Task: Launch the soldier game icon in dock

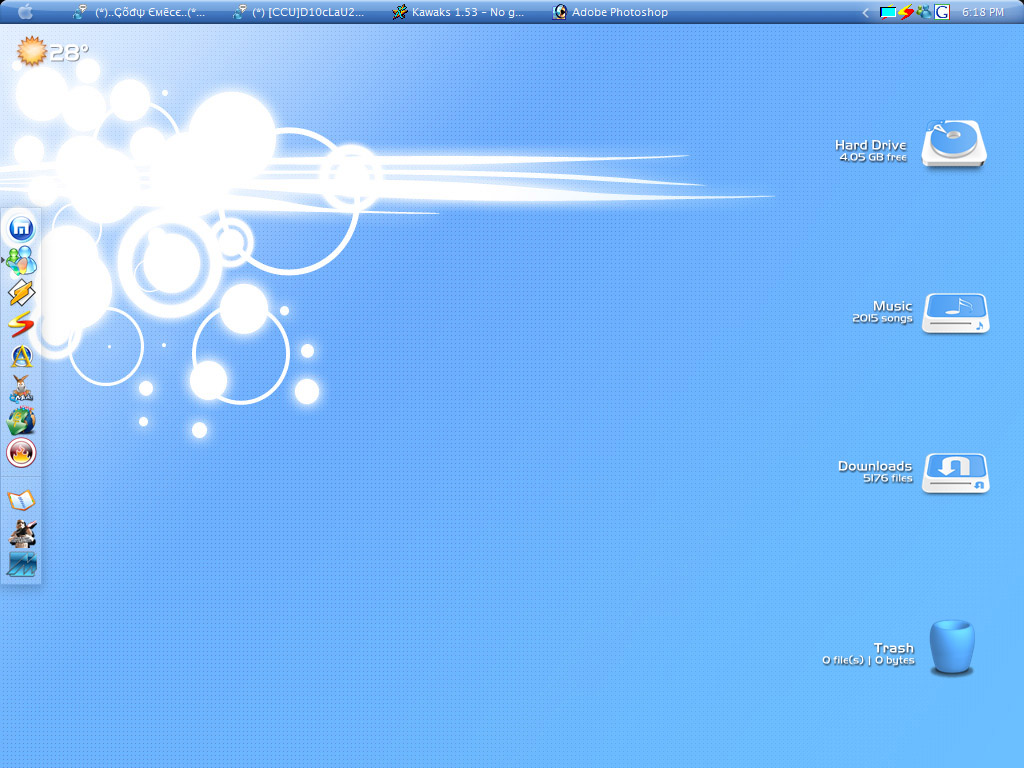Action: (x=22, y=533)
